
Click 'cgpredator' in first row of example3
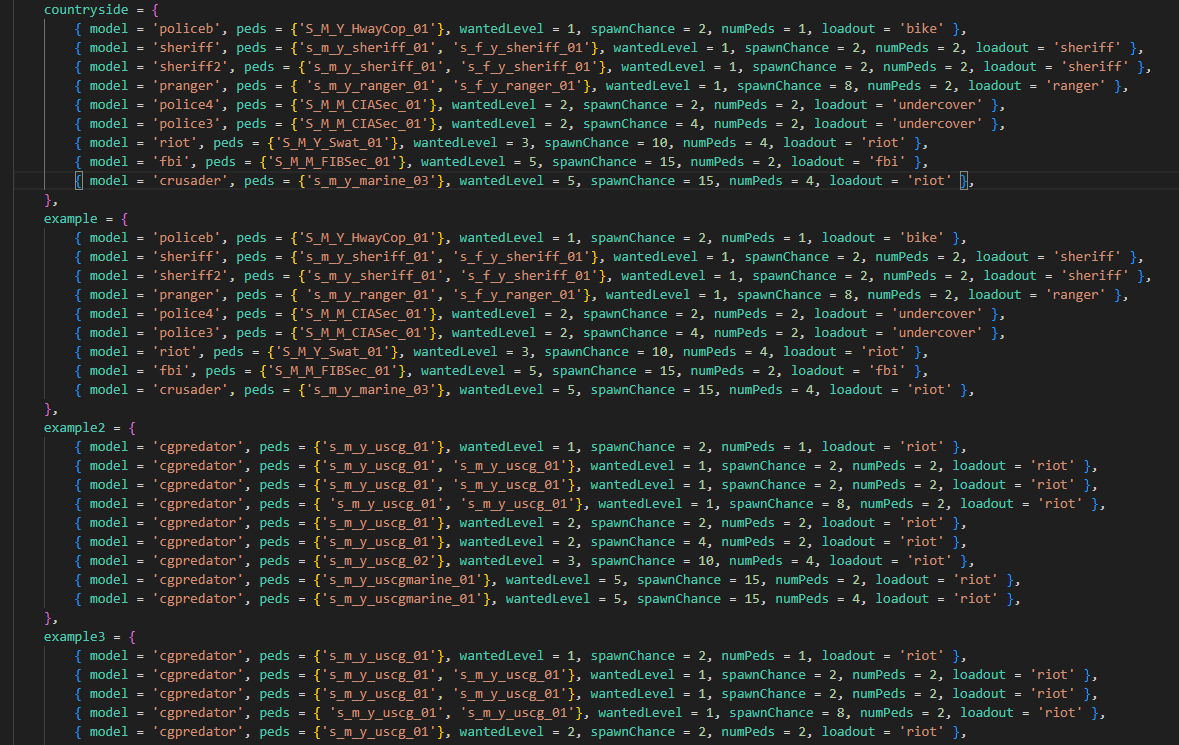click(199, 656)
